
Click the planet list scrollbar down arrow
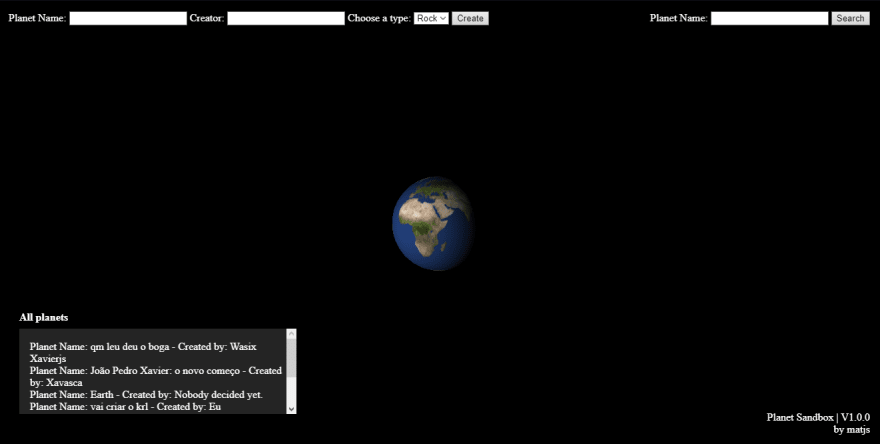tap(291, 409)
